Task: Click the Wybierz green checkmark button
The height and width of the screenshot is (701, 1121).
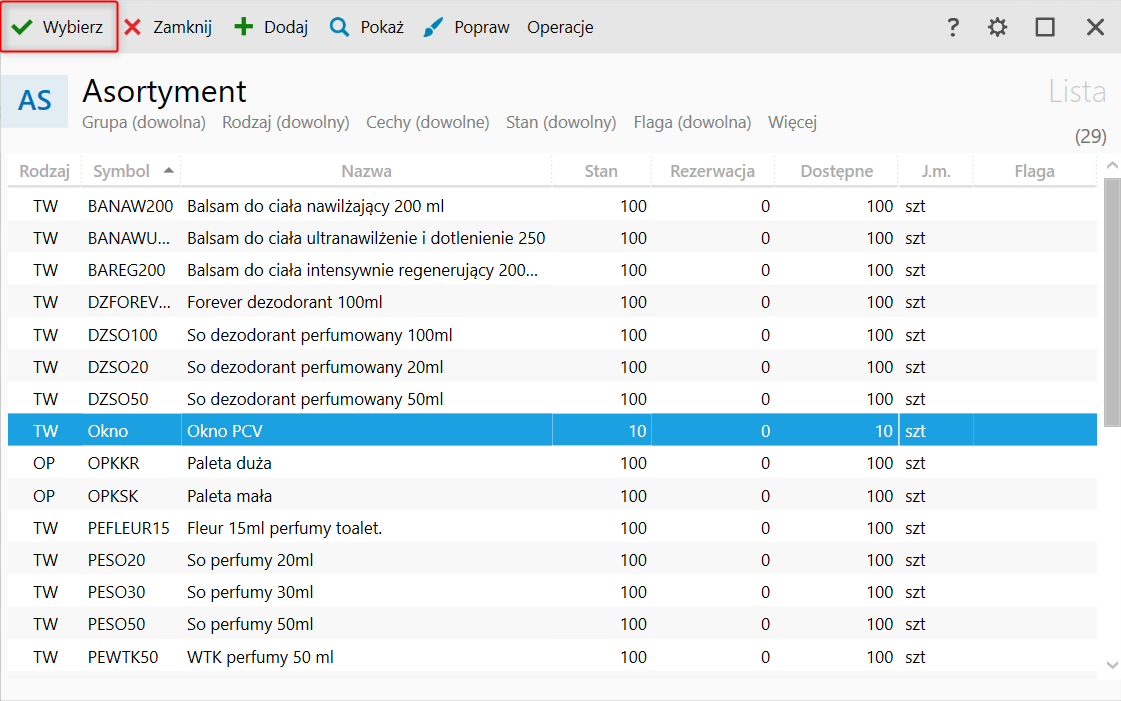Action: [59, 27]
